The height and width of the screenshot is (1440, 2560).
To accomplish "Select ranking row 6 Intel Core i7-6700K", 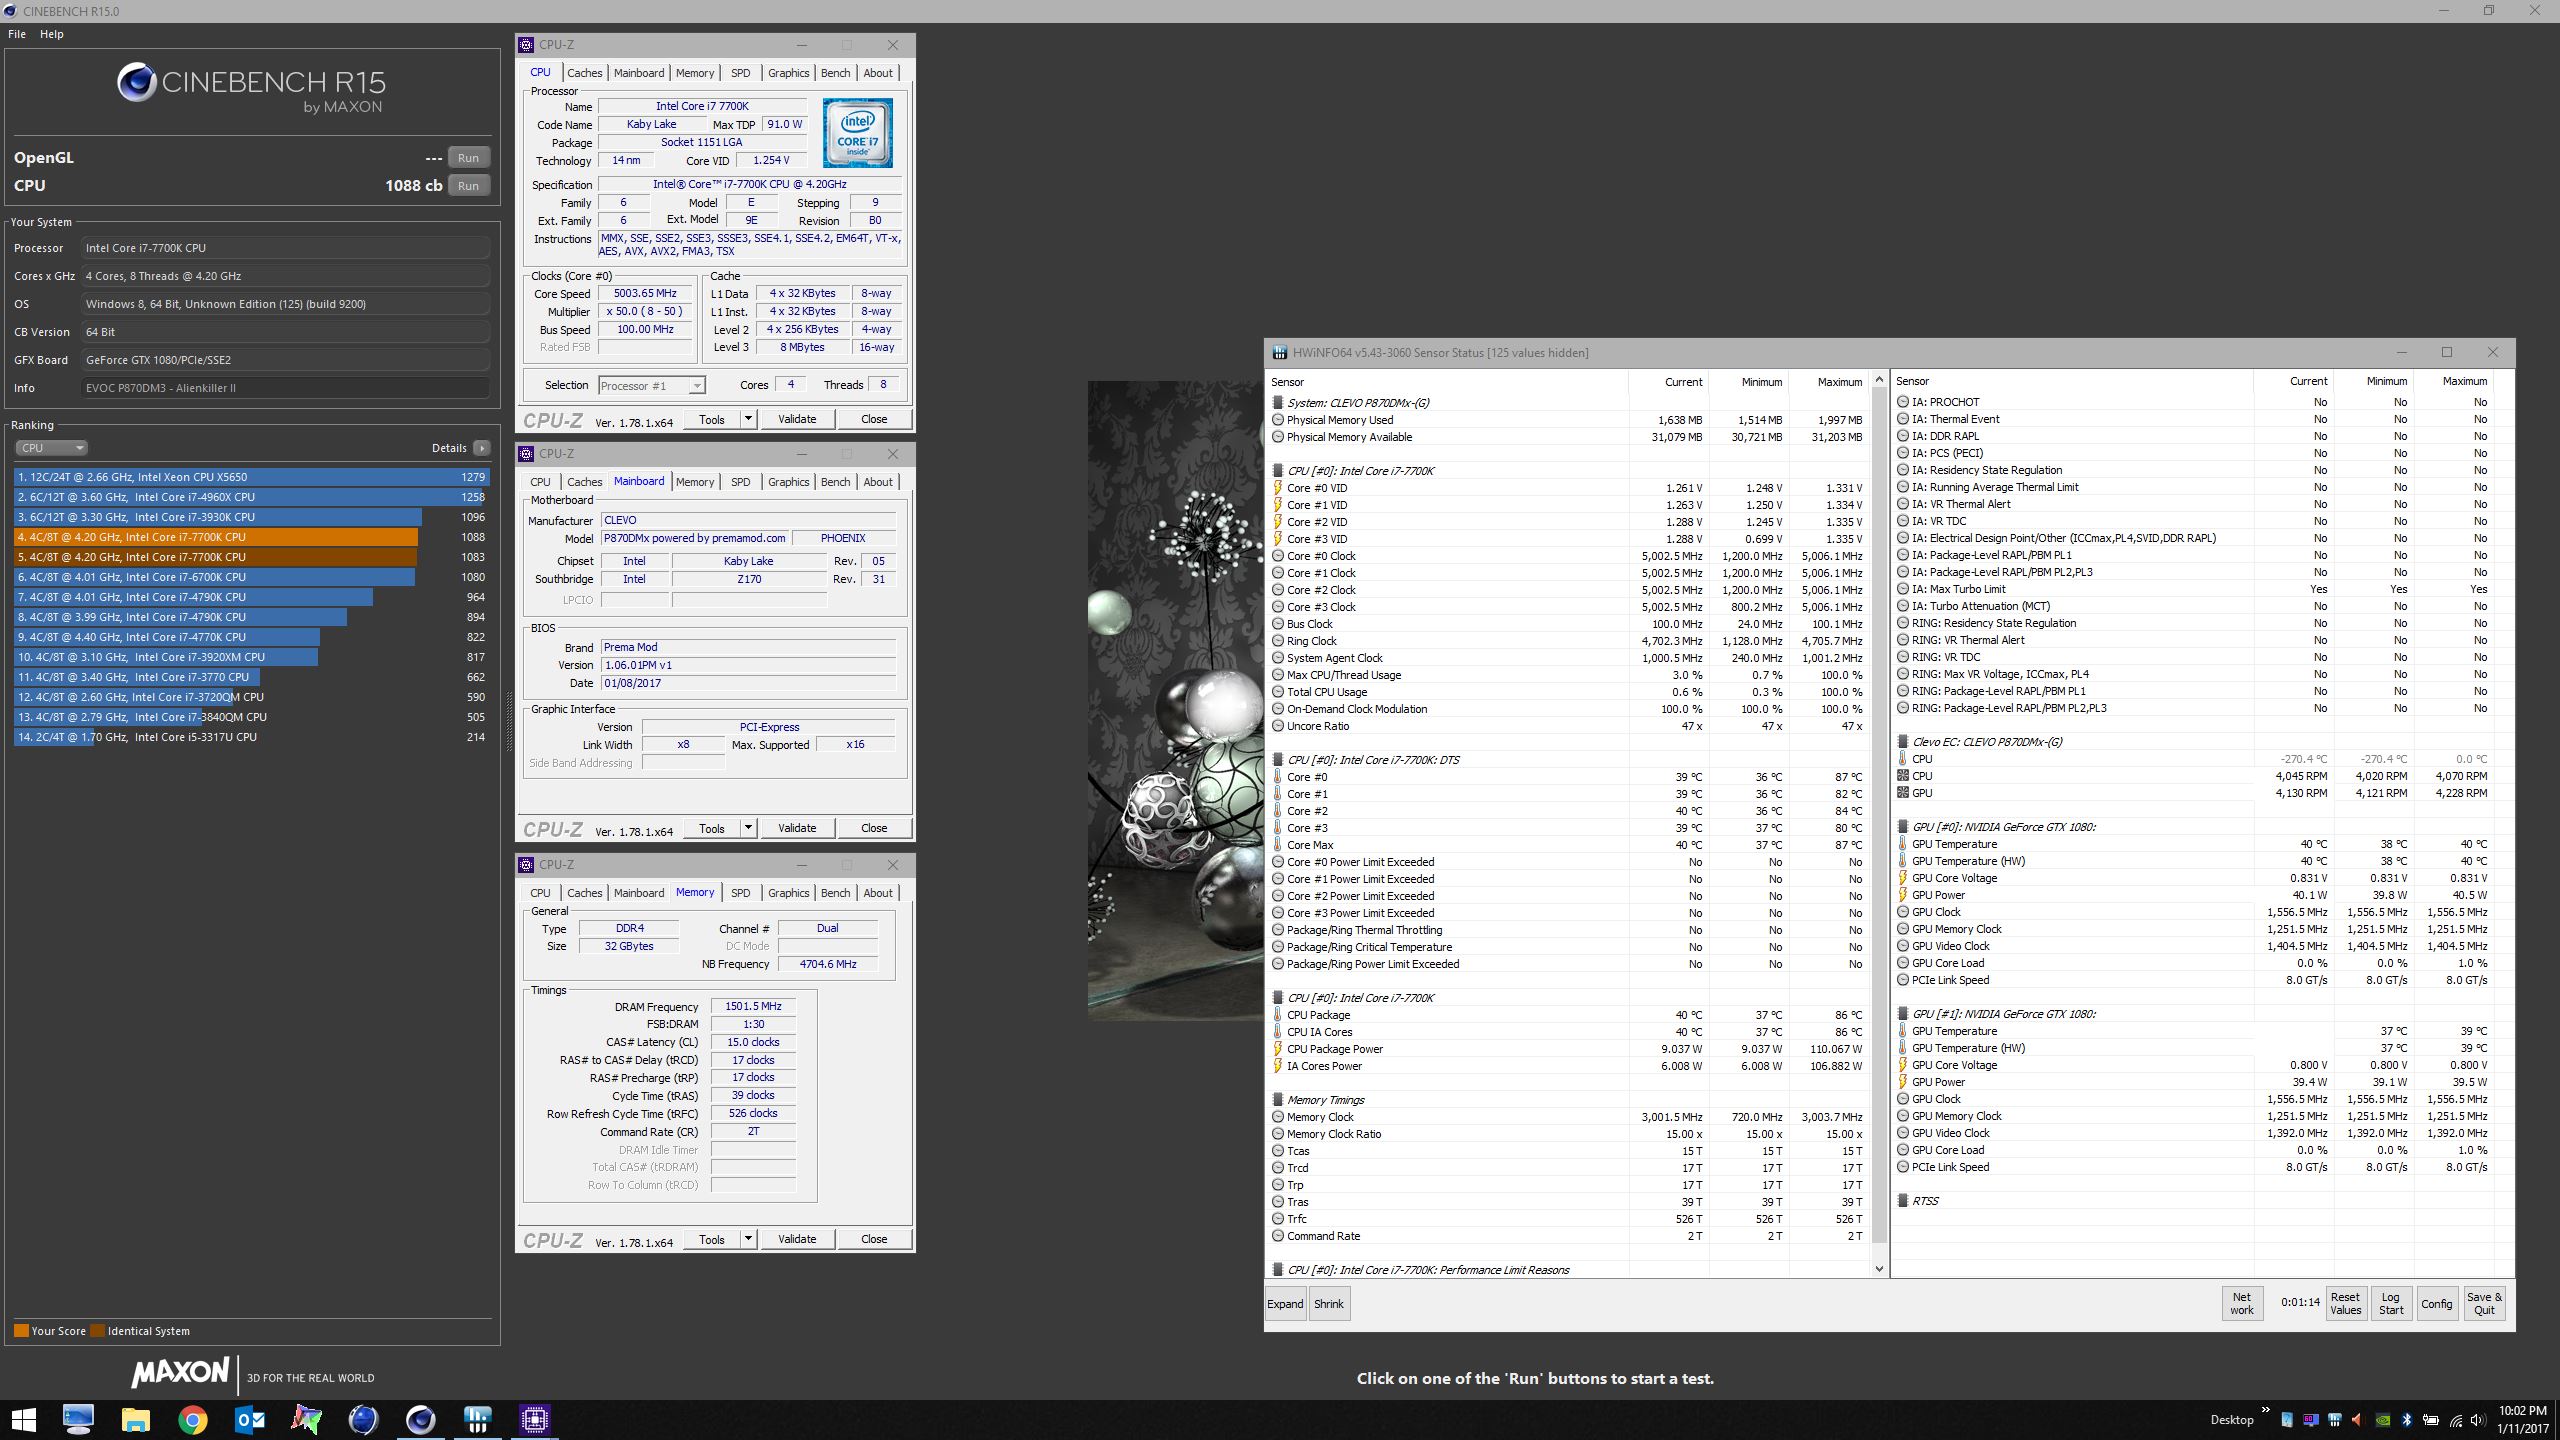I will point(251,577).
